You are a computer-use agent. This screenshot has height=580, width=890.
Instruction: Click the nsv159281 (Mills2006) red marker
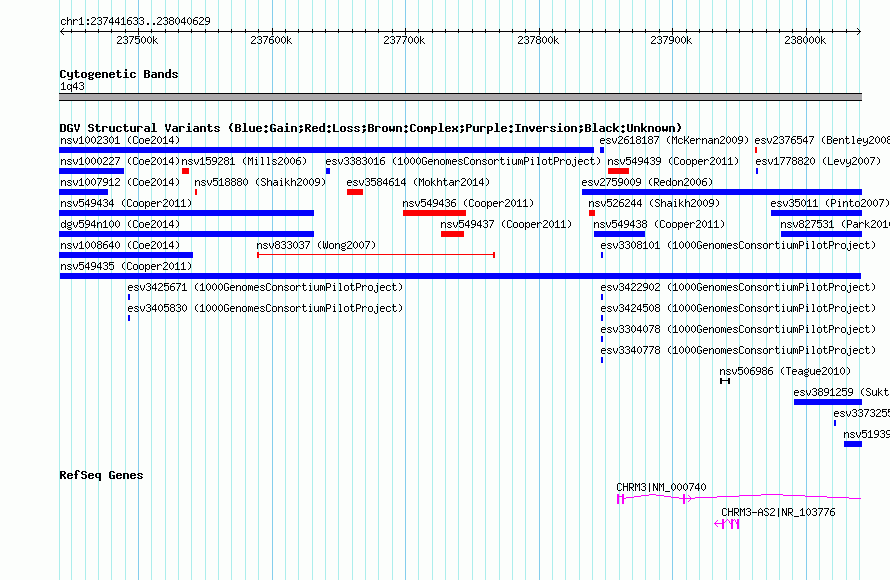[186, 171]
